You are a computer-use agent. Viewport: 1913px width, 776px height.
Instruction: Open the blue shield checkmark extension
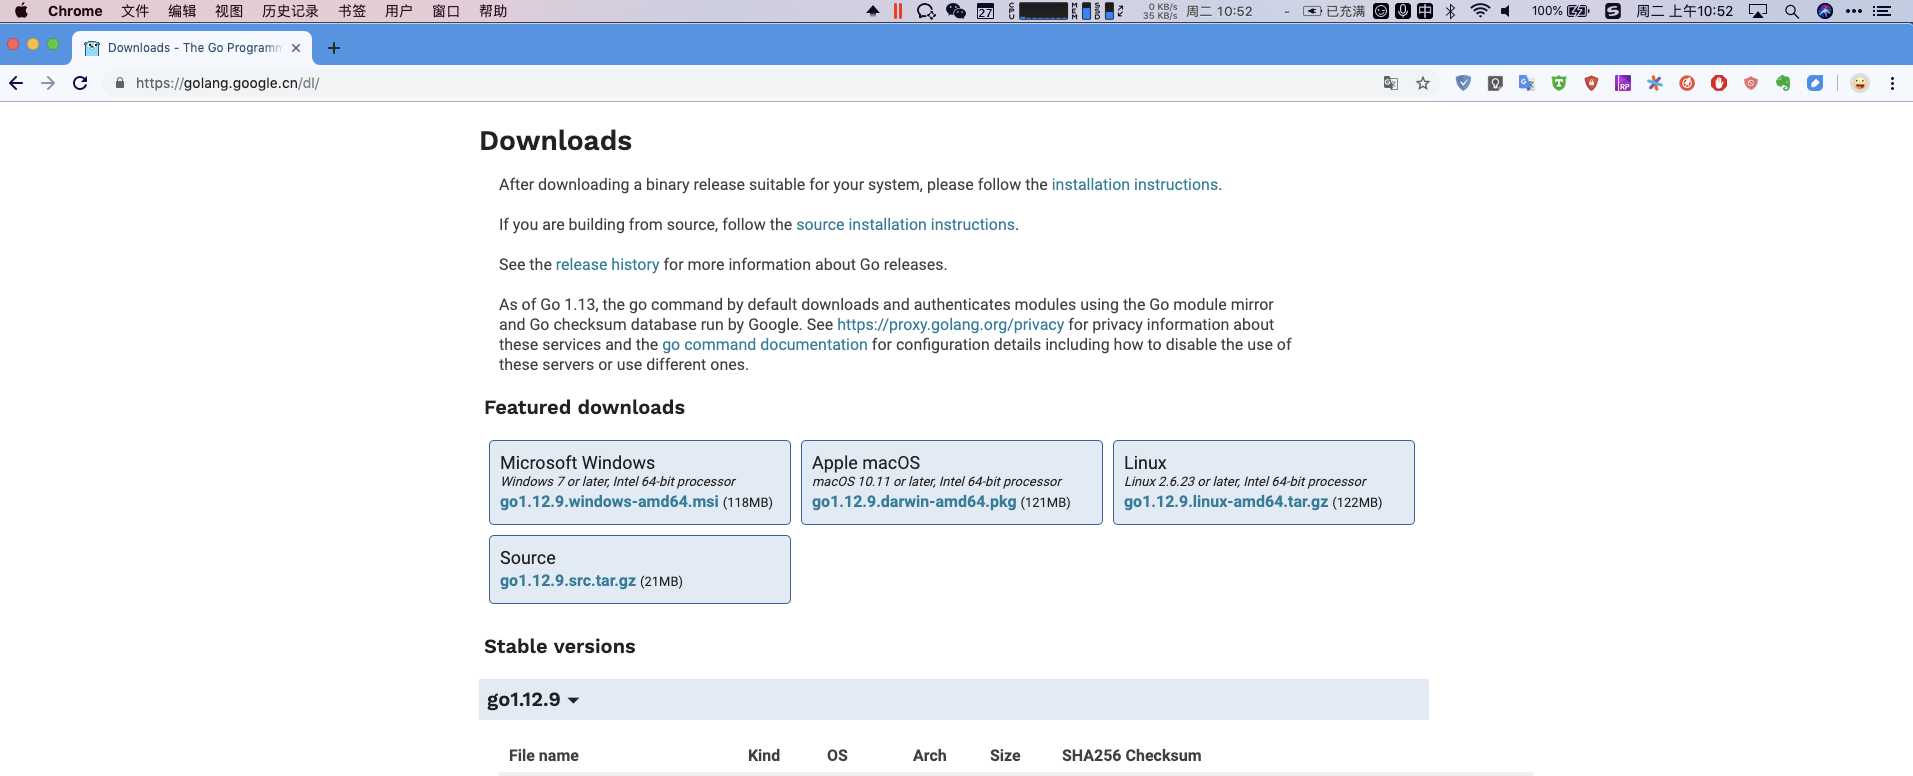click(1463, 83)
